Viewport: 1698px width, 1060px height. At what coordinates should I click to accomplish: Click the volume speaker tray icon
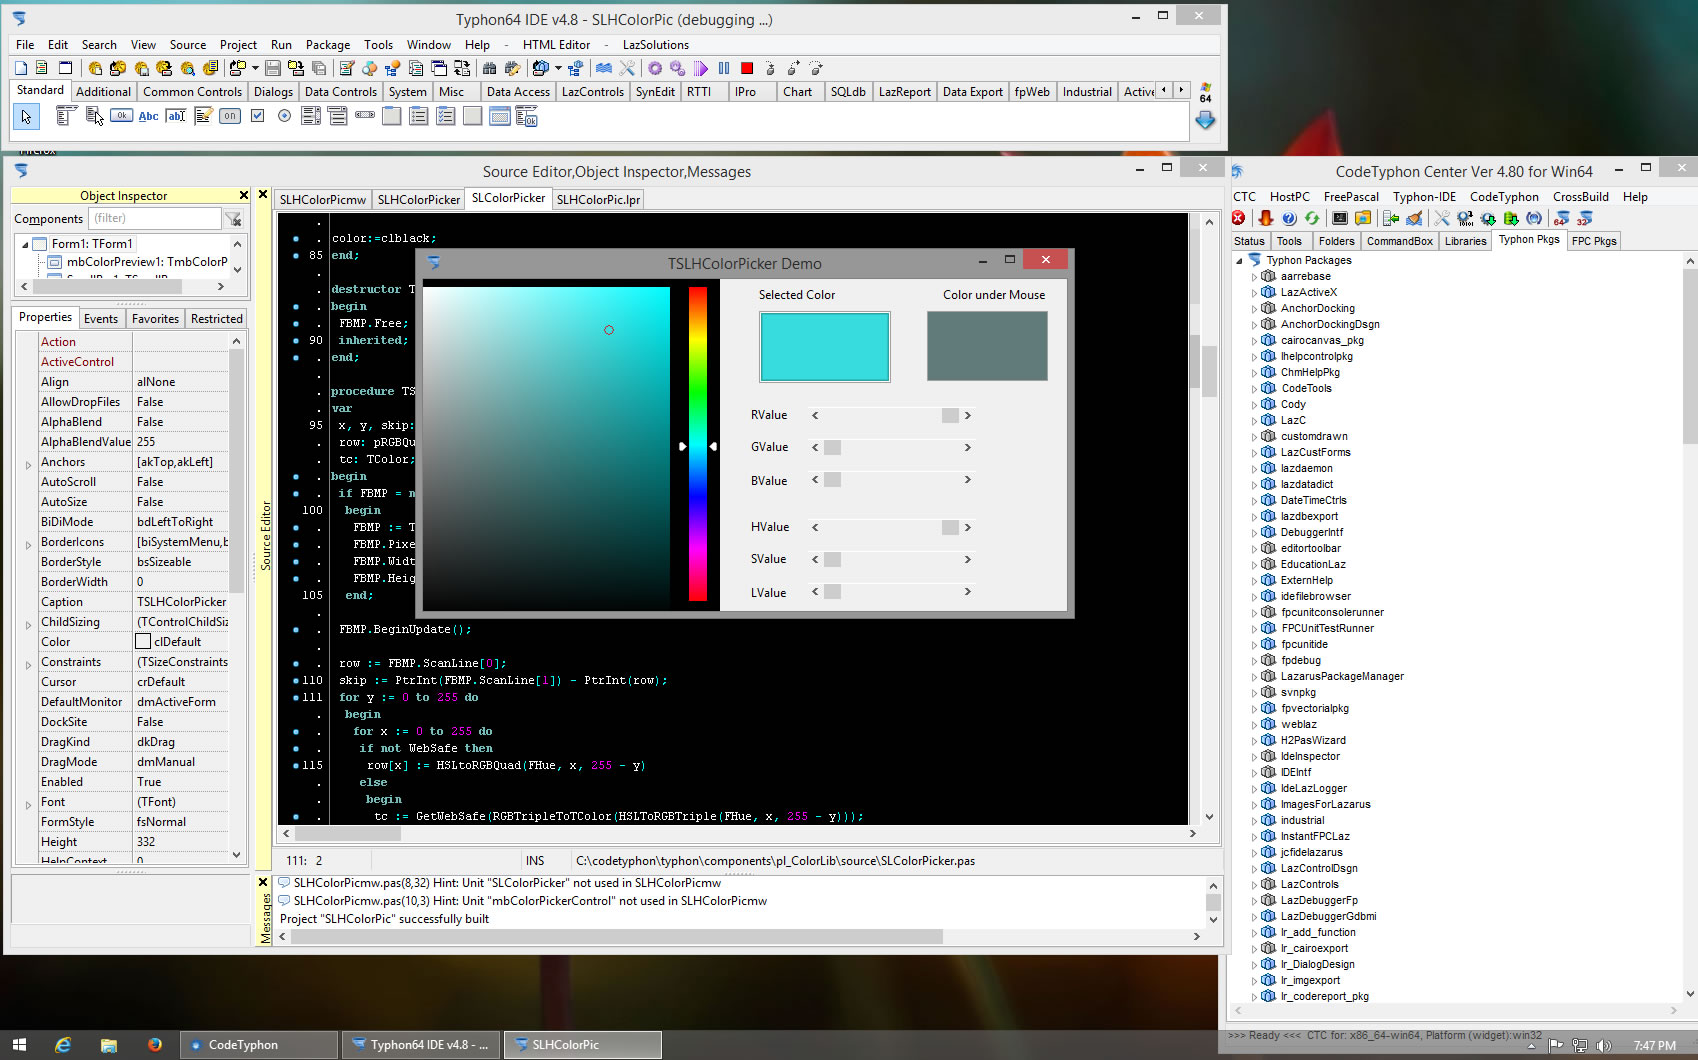coord(1603,1046)
